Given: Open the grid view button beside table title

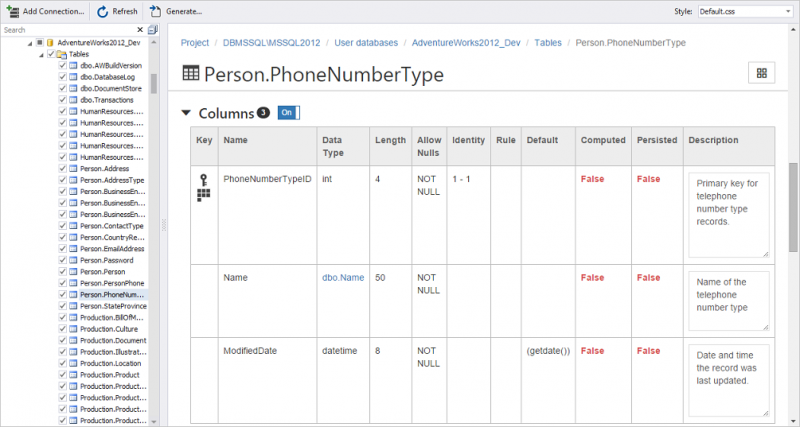Looking at the screenshot, I should pos(761,73).
